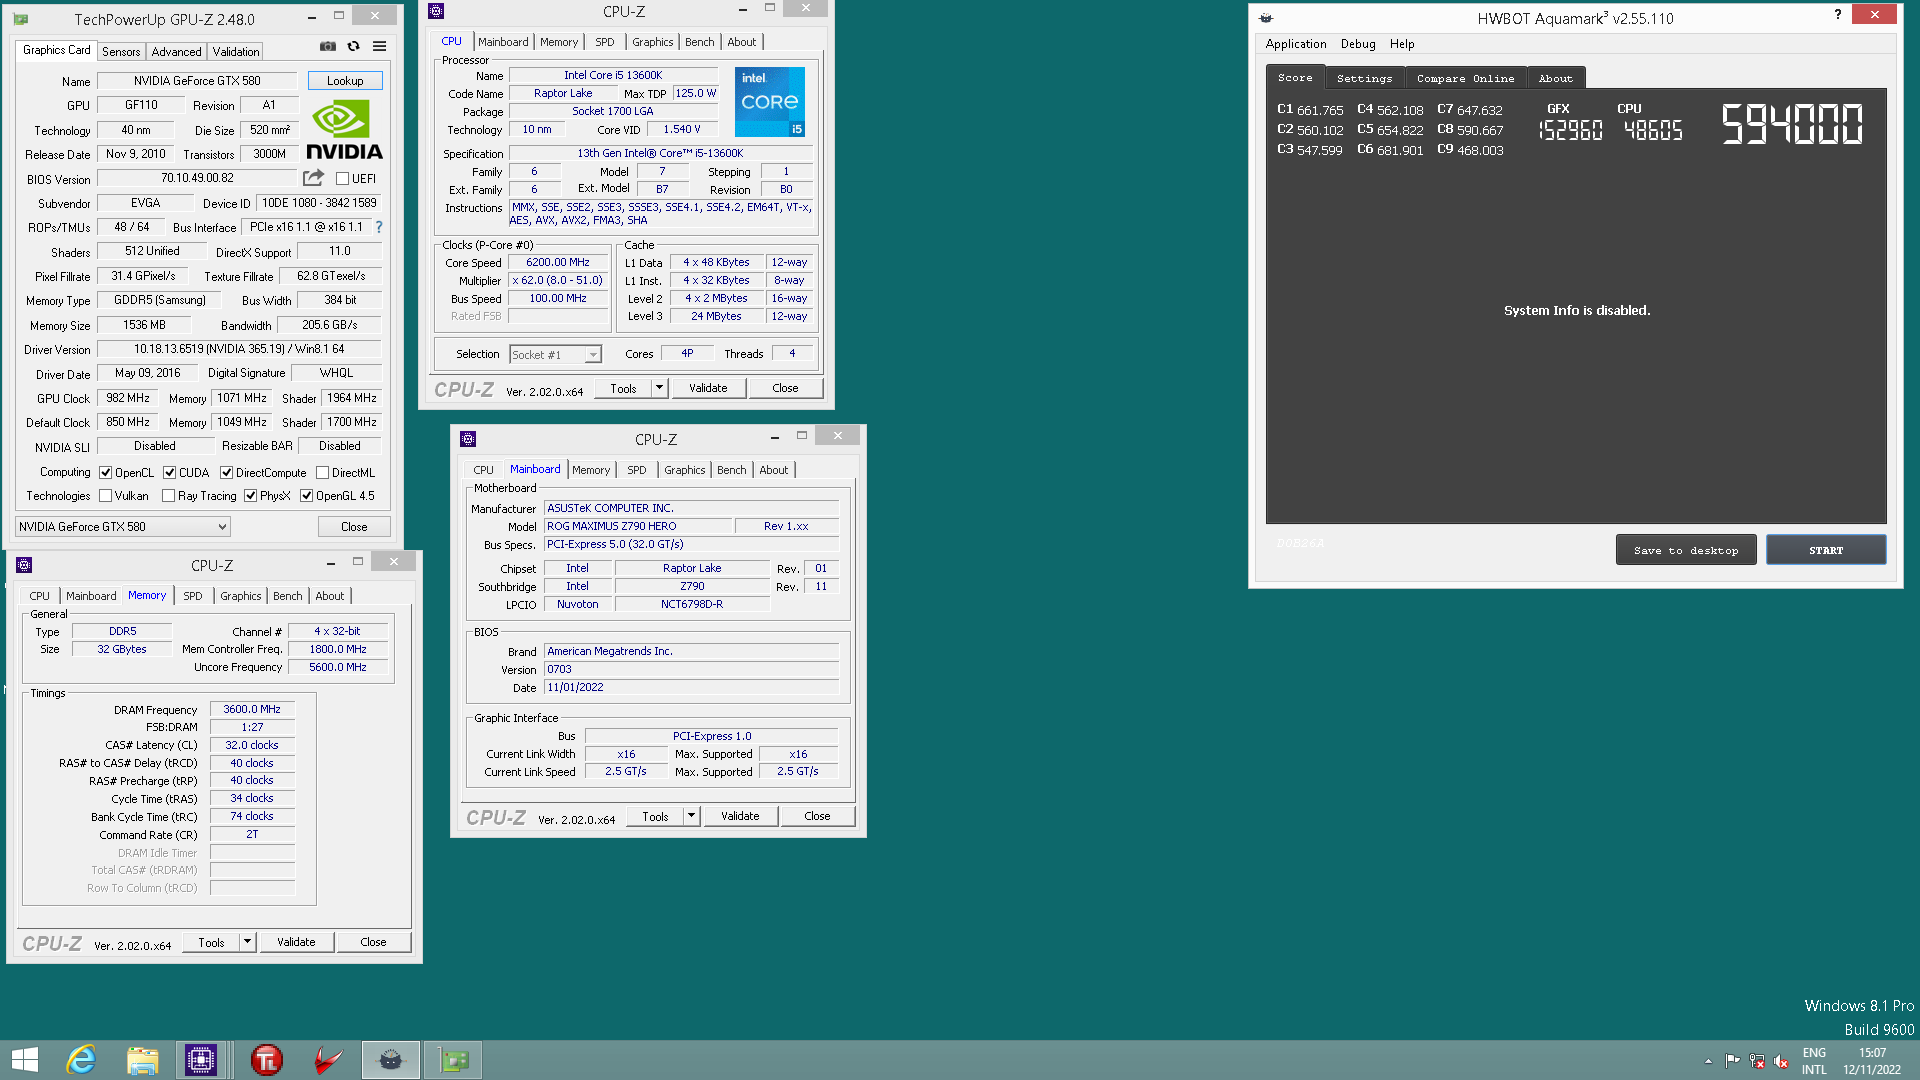The image size is (1920, 1080).
Task: Expand Tools arrow in CPU-Z CPU window
Action: click(659, 388)
